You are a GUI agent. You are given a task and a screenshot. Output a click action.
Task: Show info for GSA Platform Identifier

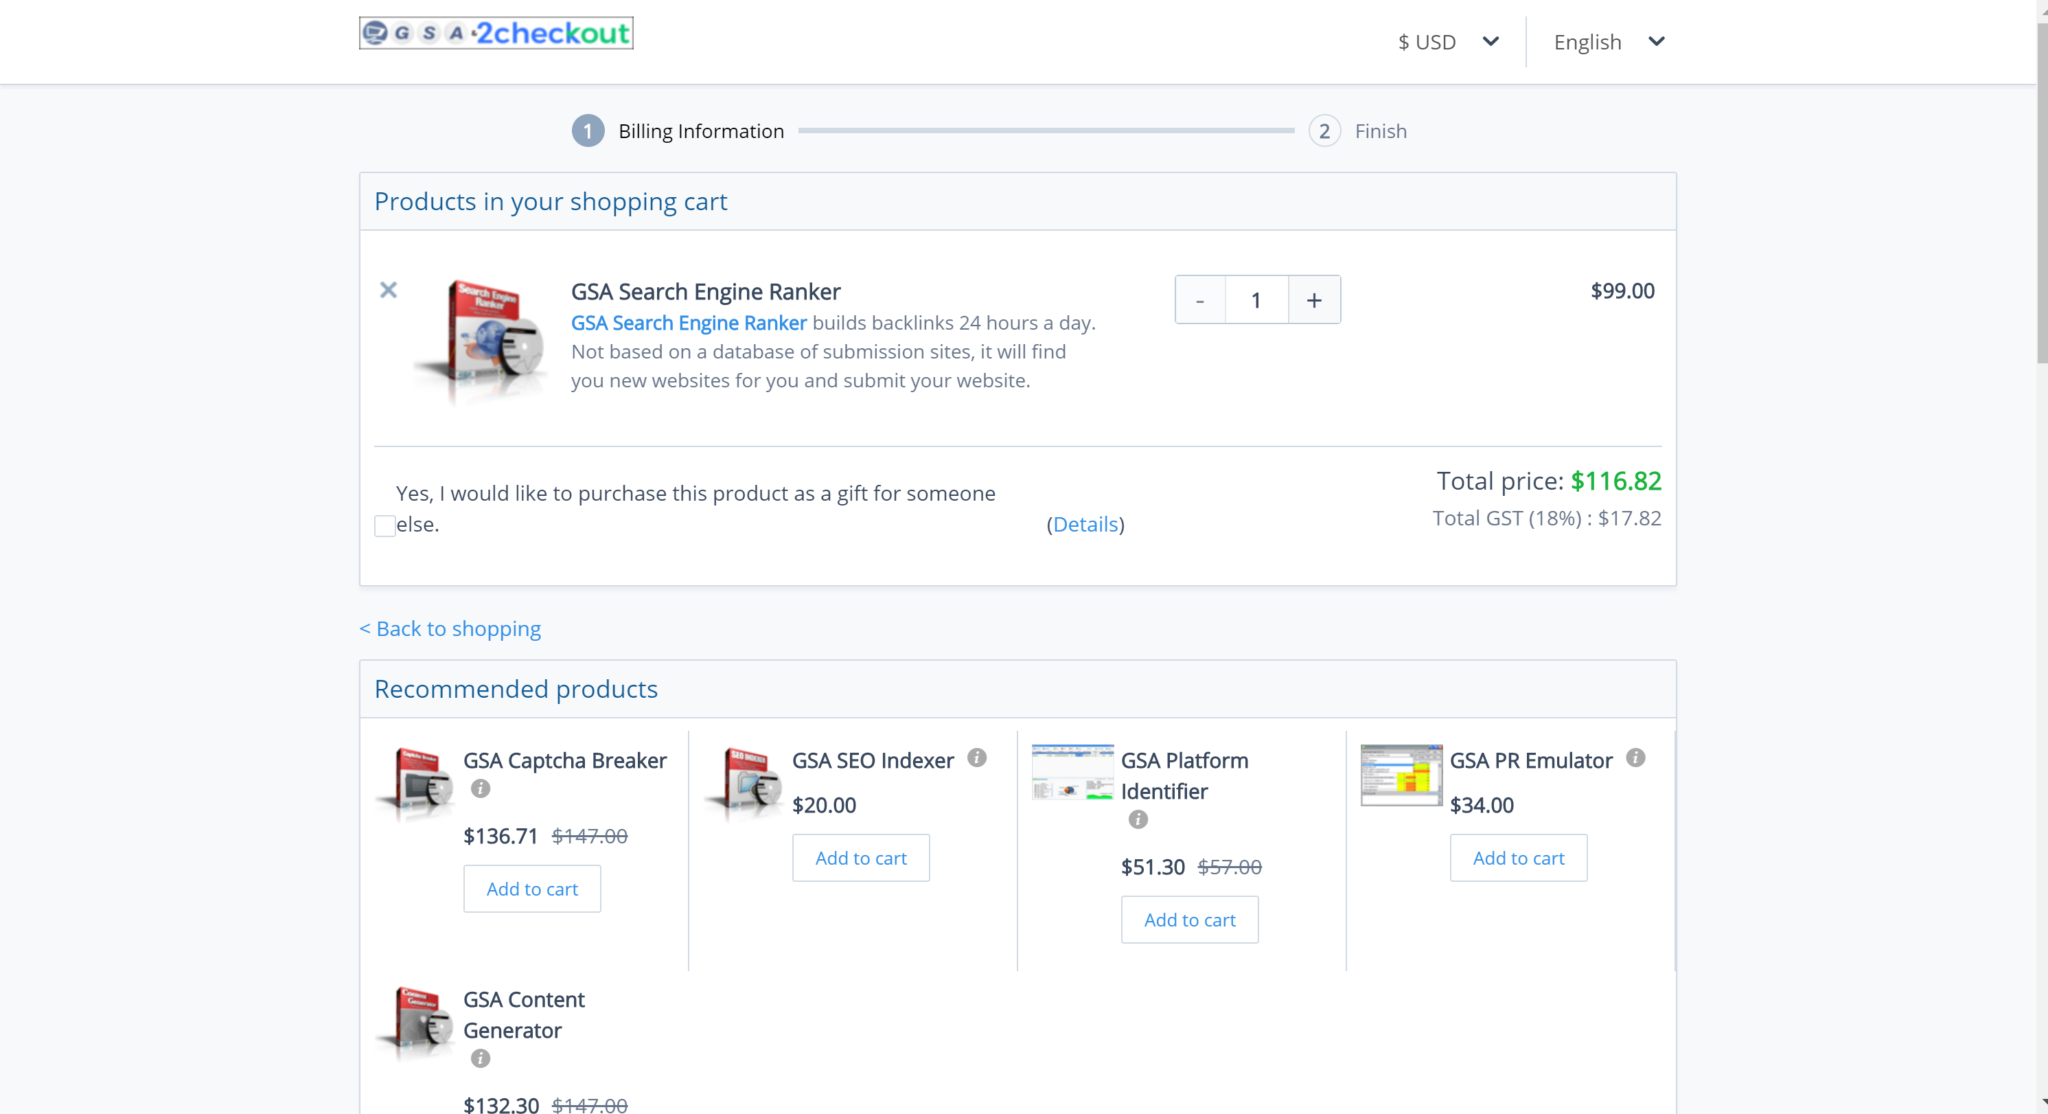[x=1138, y=819]
